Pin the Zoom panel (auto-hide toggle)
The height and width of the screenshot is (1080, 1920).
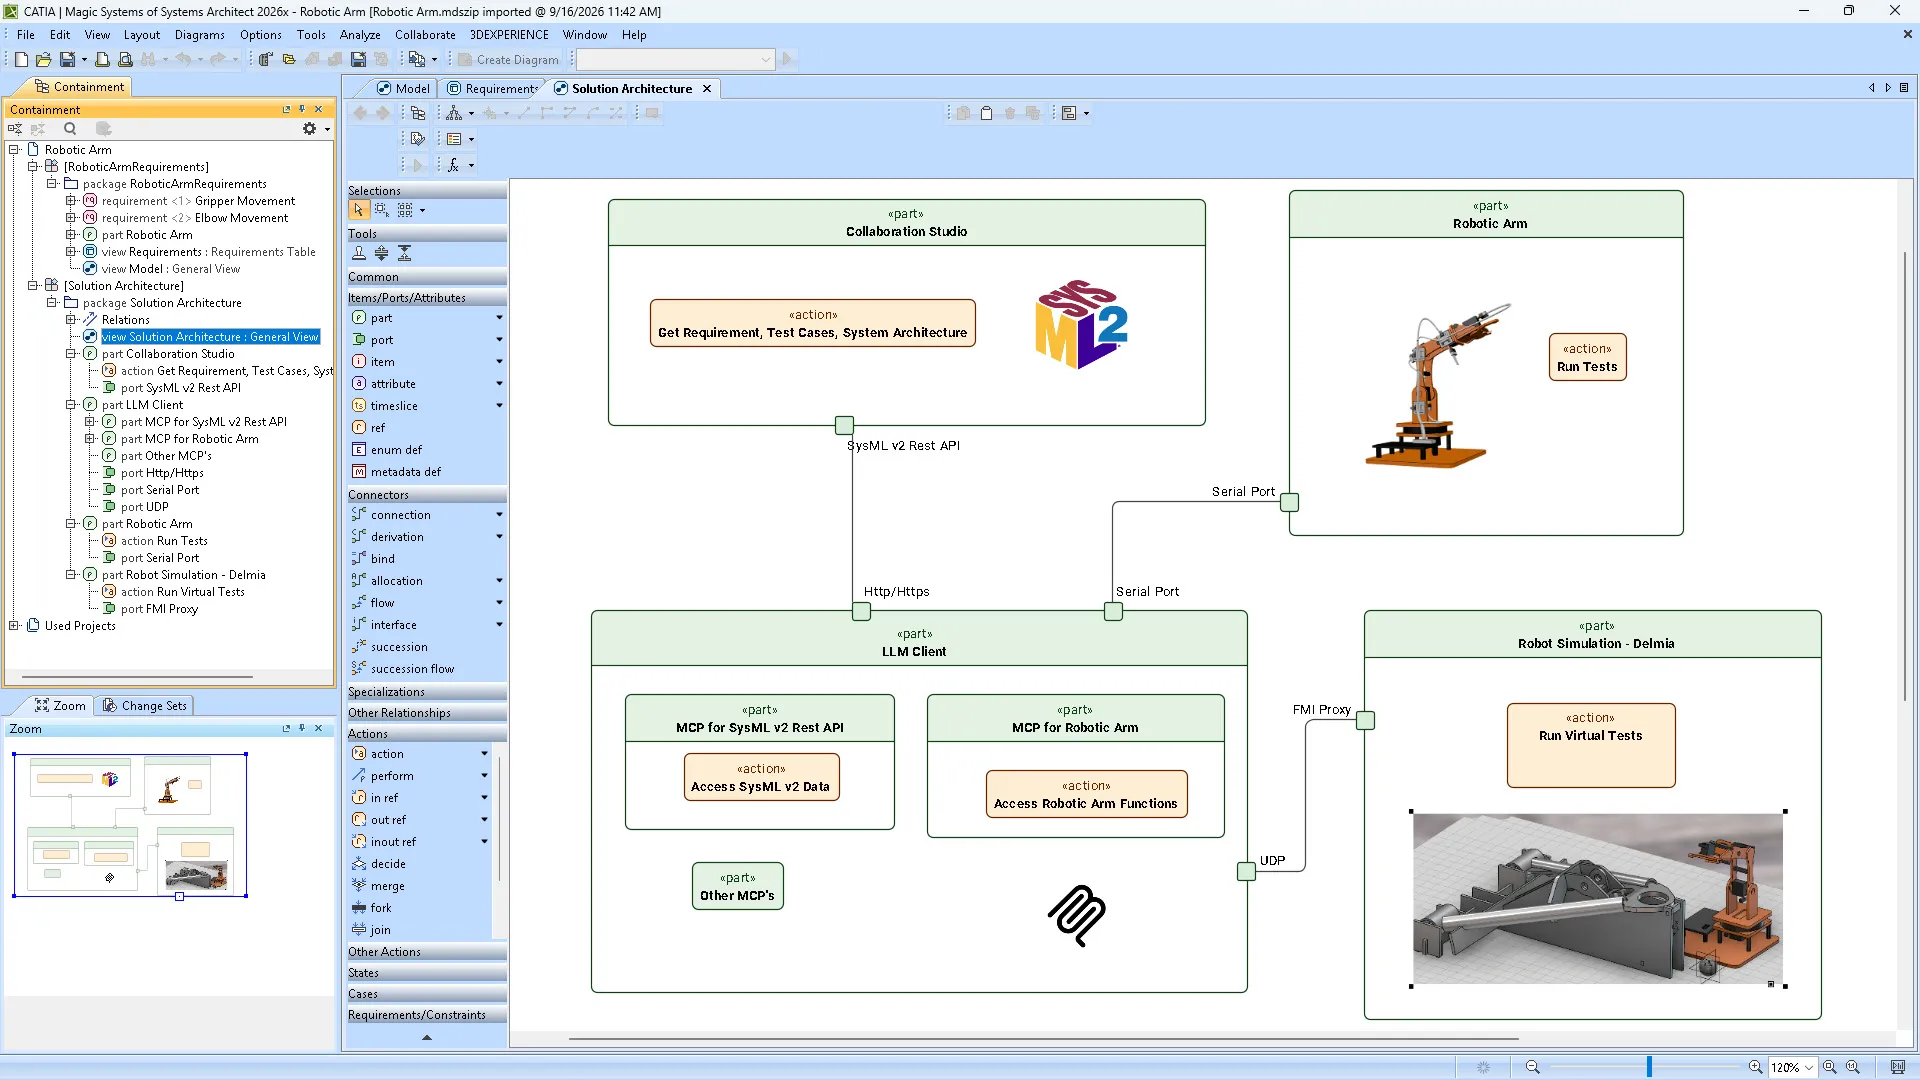point(302,728)
